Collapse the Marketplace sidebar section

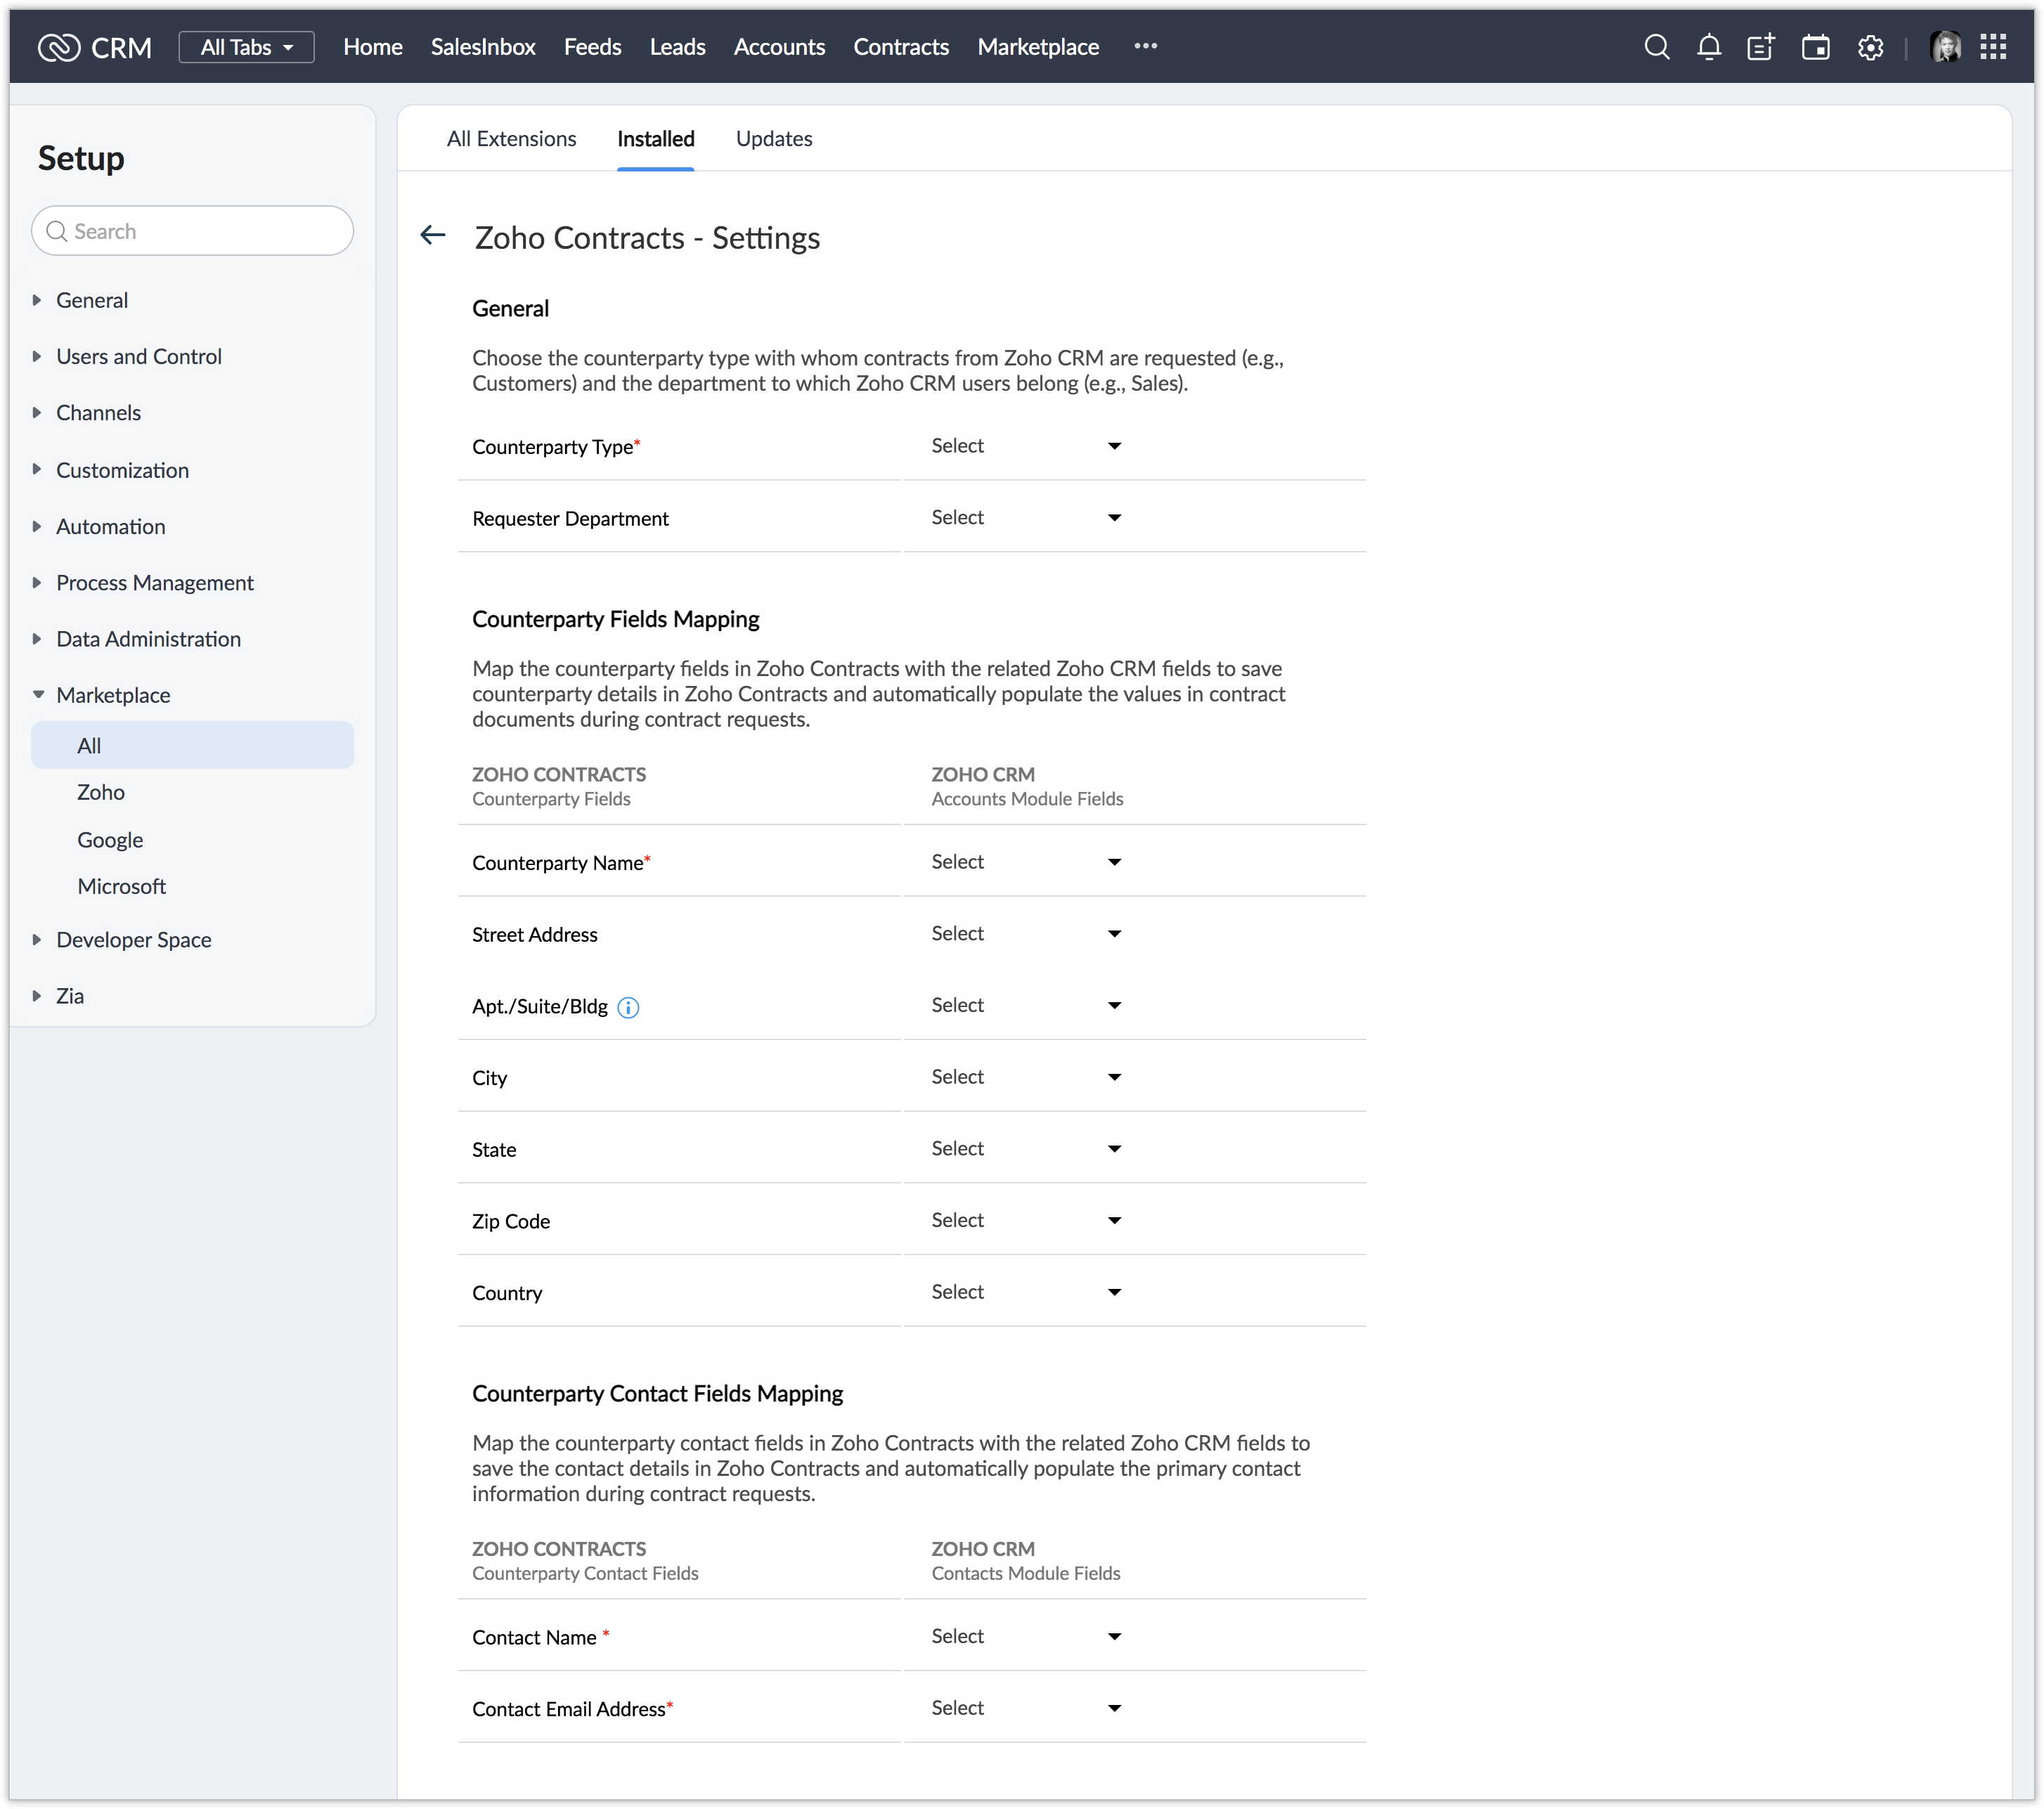(112, 695)
